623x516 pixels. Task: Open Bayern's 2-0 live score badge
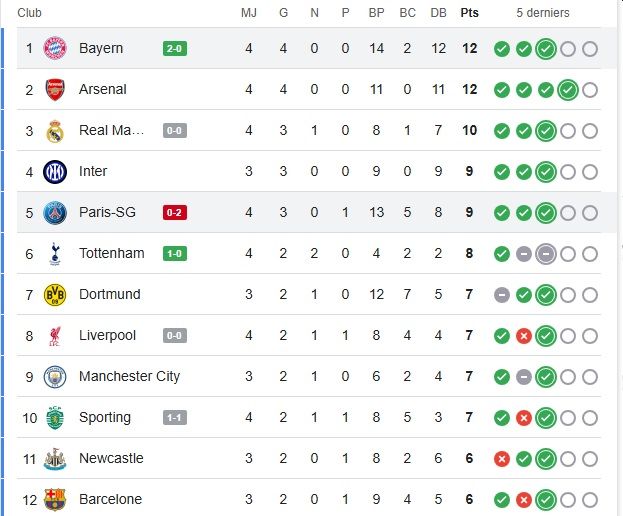(x=175, y=48)
